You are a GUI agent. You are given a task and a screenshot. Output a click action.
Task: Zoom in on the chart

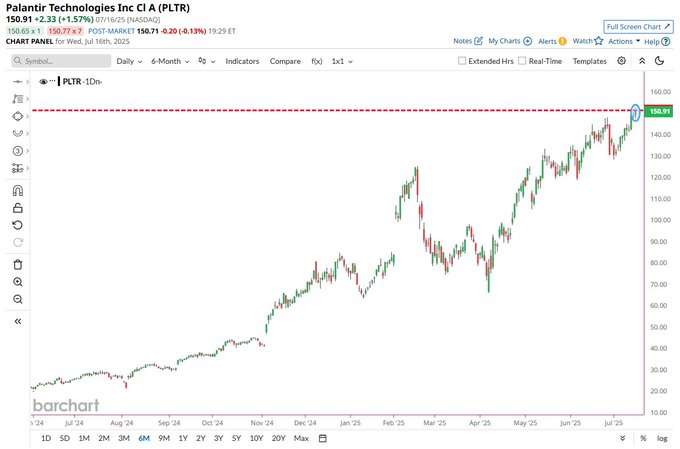click(x=17, y=282)
